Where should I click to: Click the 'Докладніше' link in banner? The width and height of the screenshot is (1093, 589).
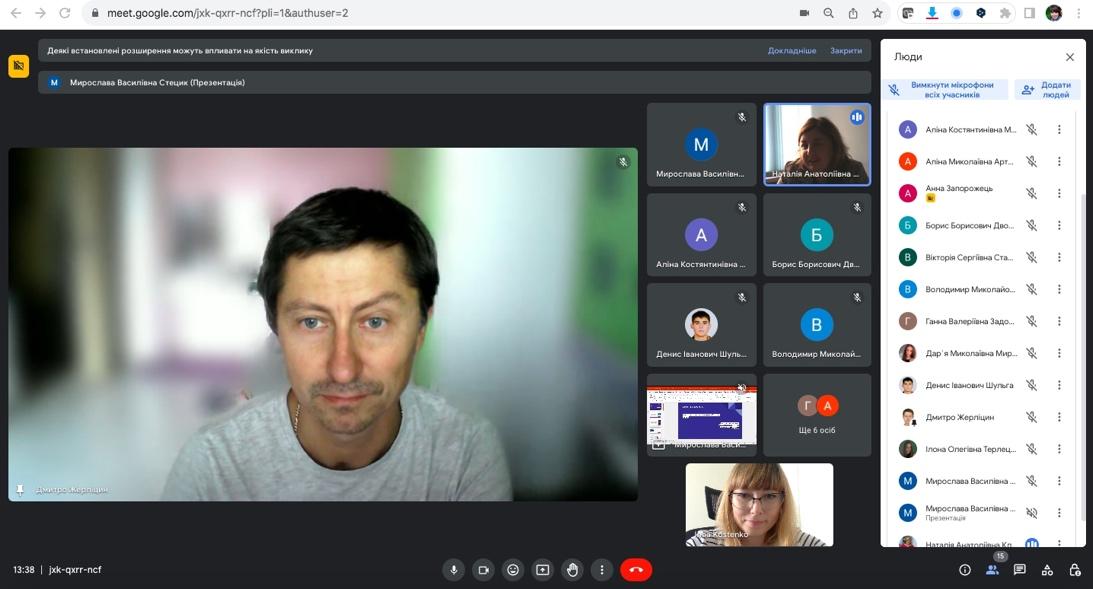point(792,50)
